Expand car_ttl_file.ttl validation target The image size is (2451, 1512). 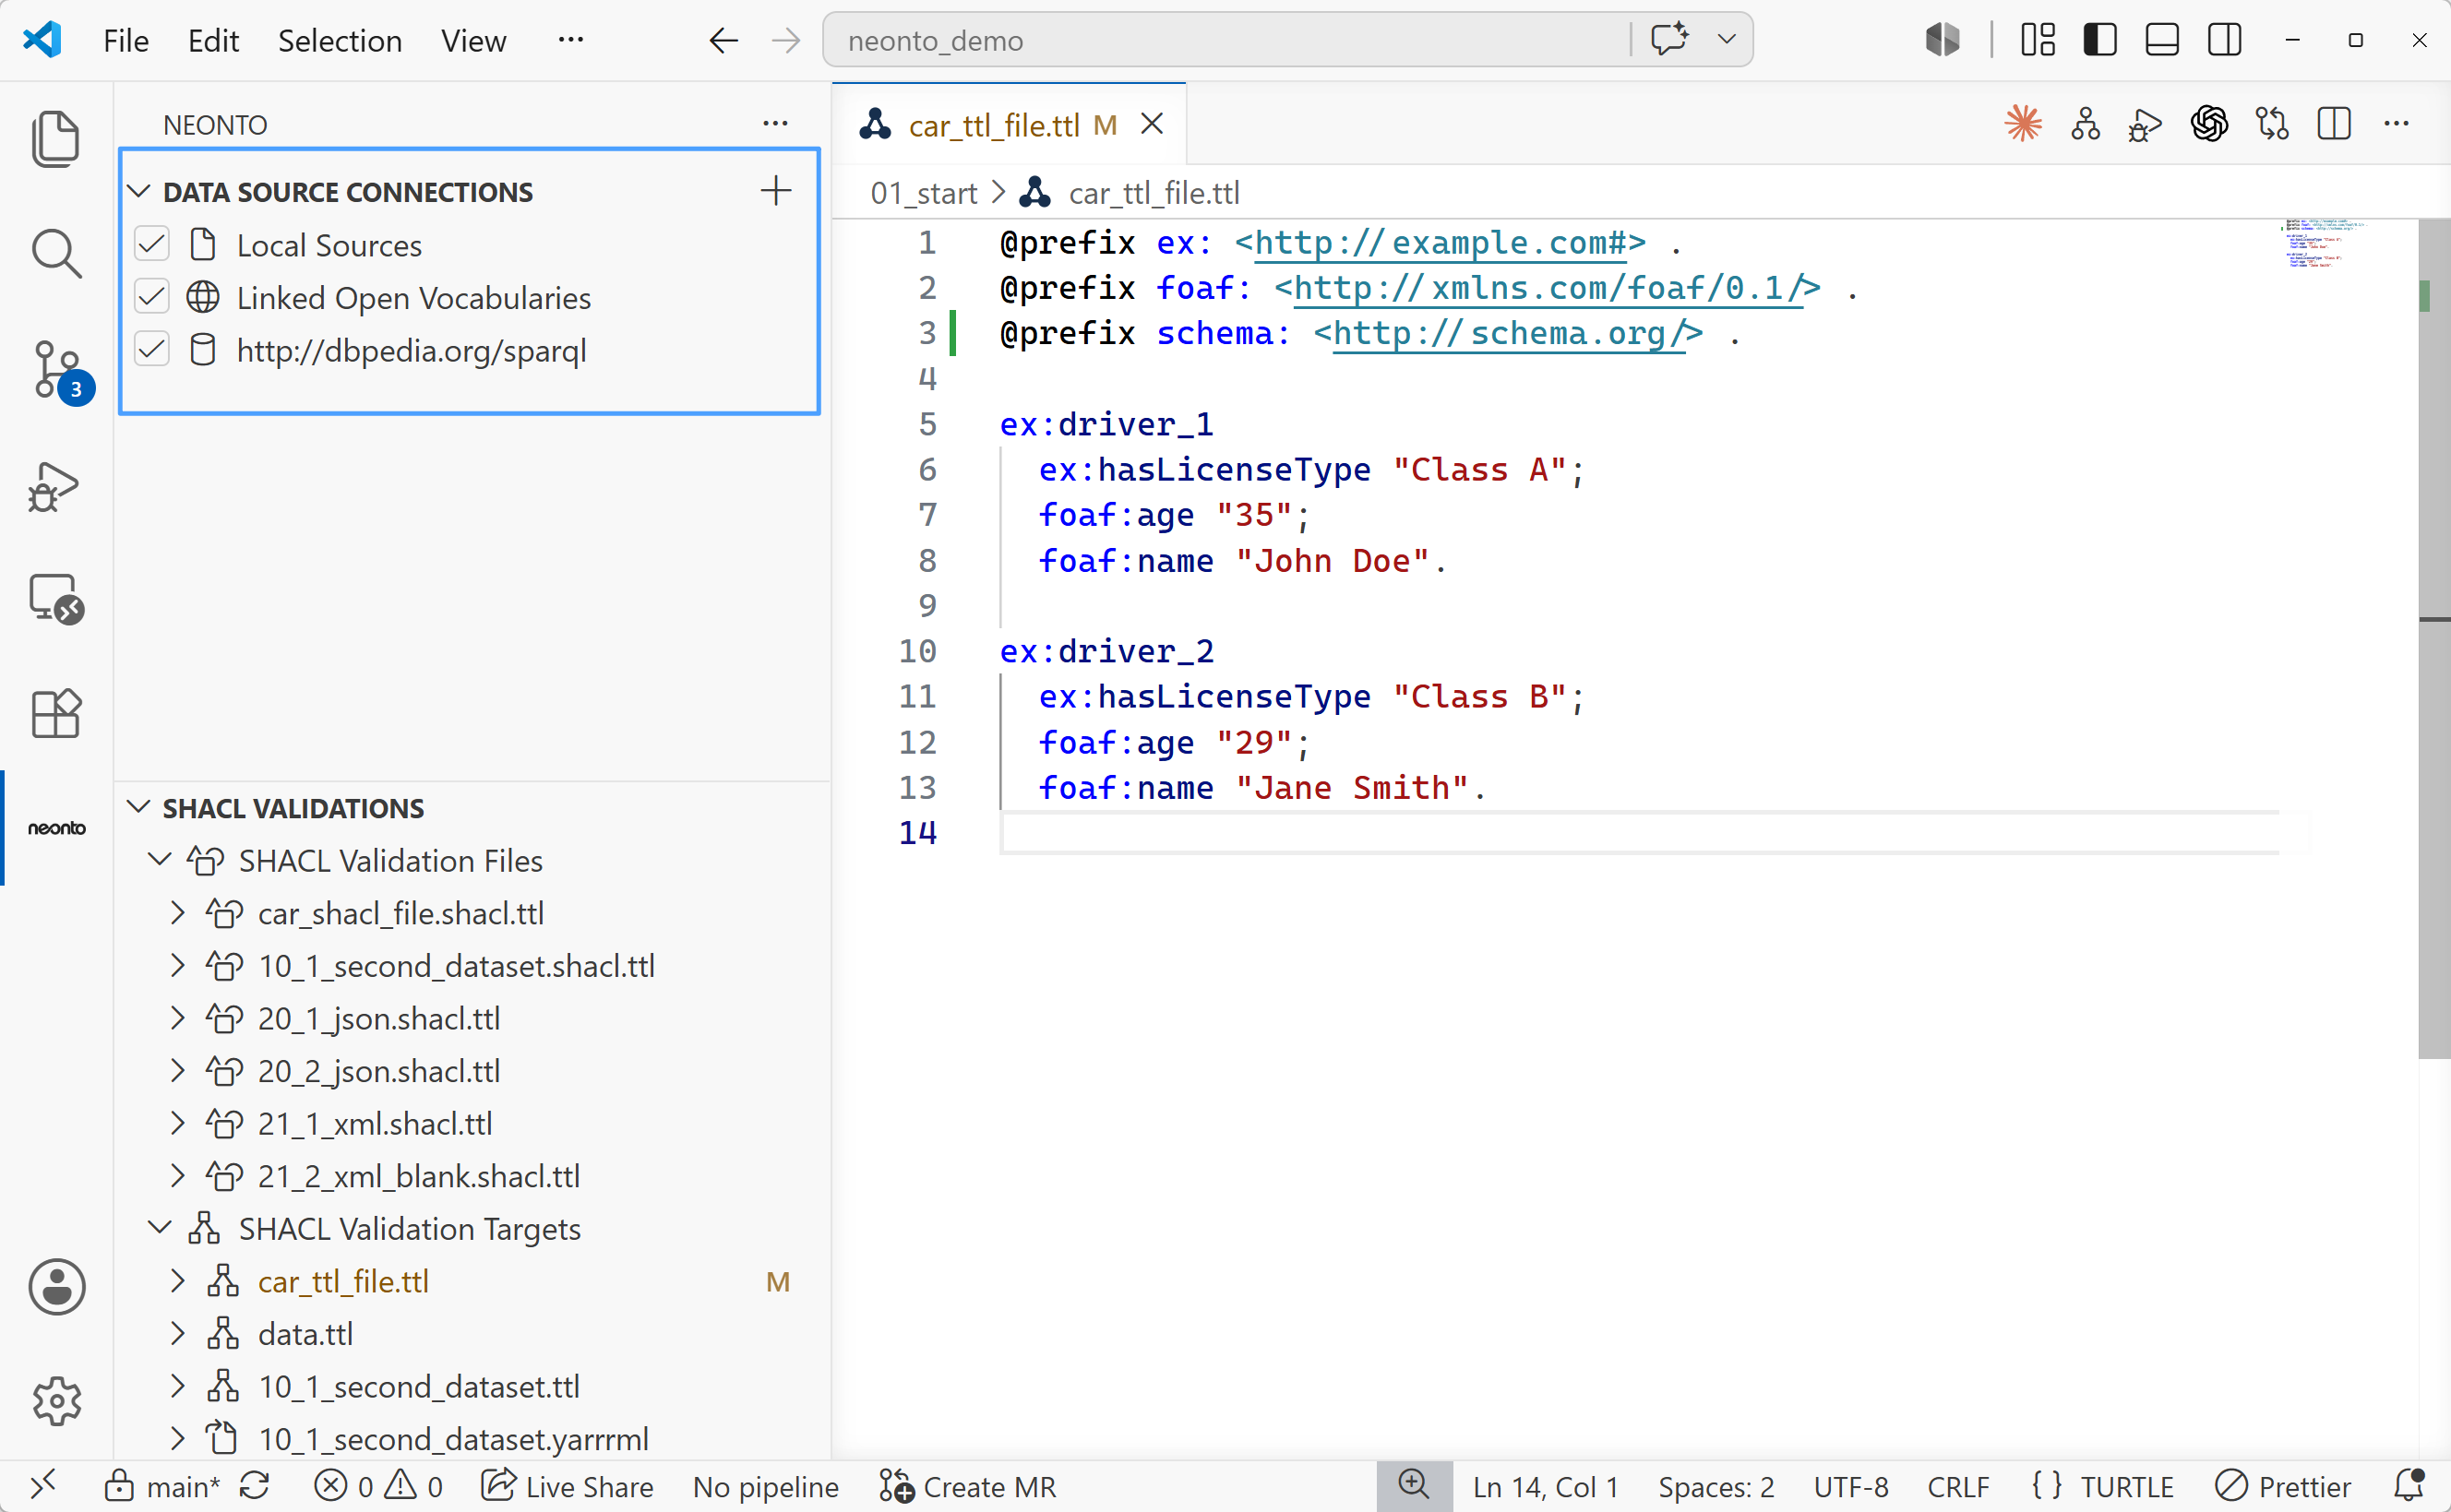(178, 1281)
